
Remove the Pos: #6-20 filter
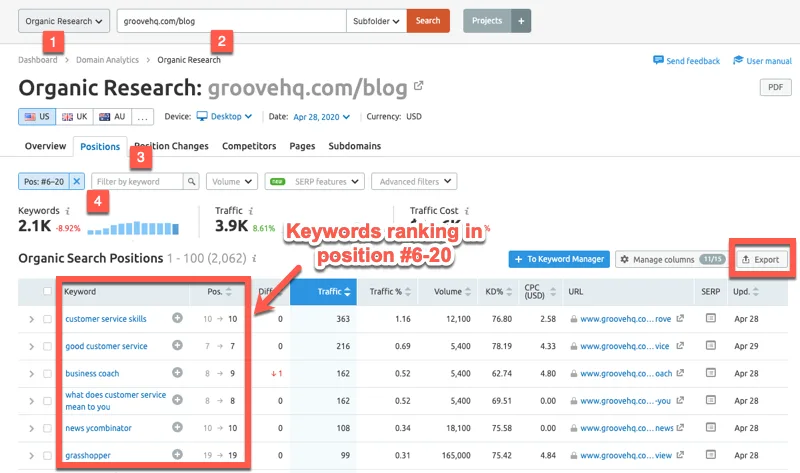[77, 181]
